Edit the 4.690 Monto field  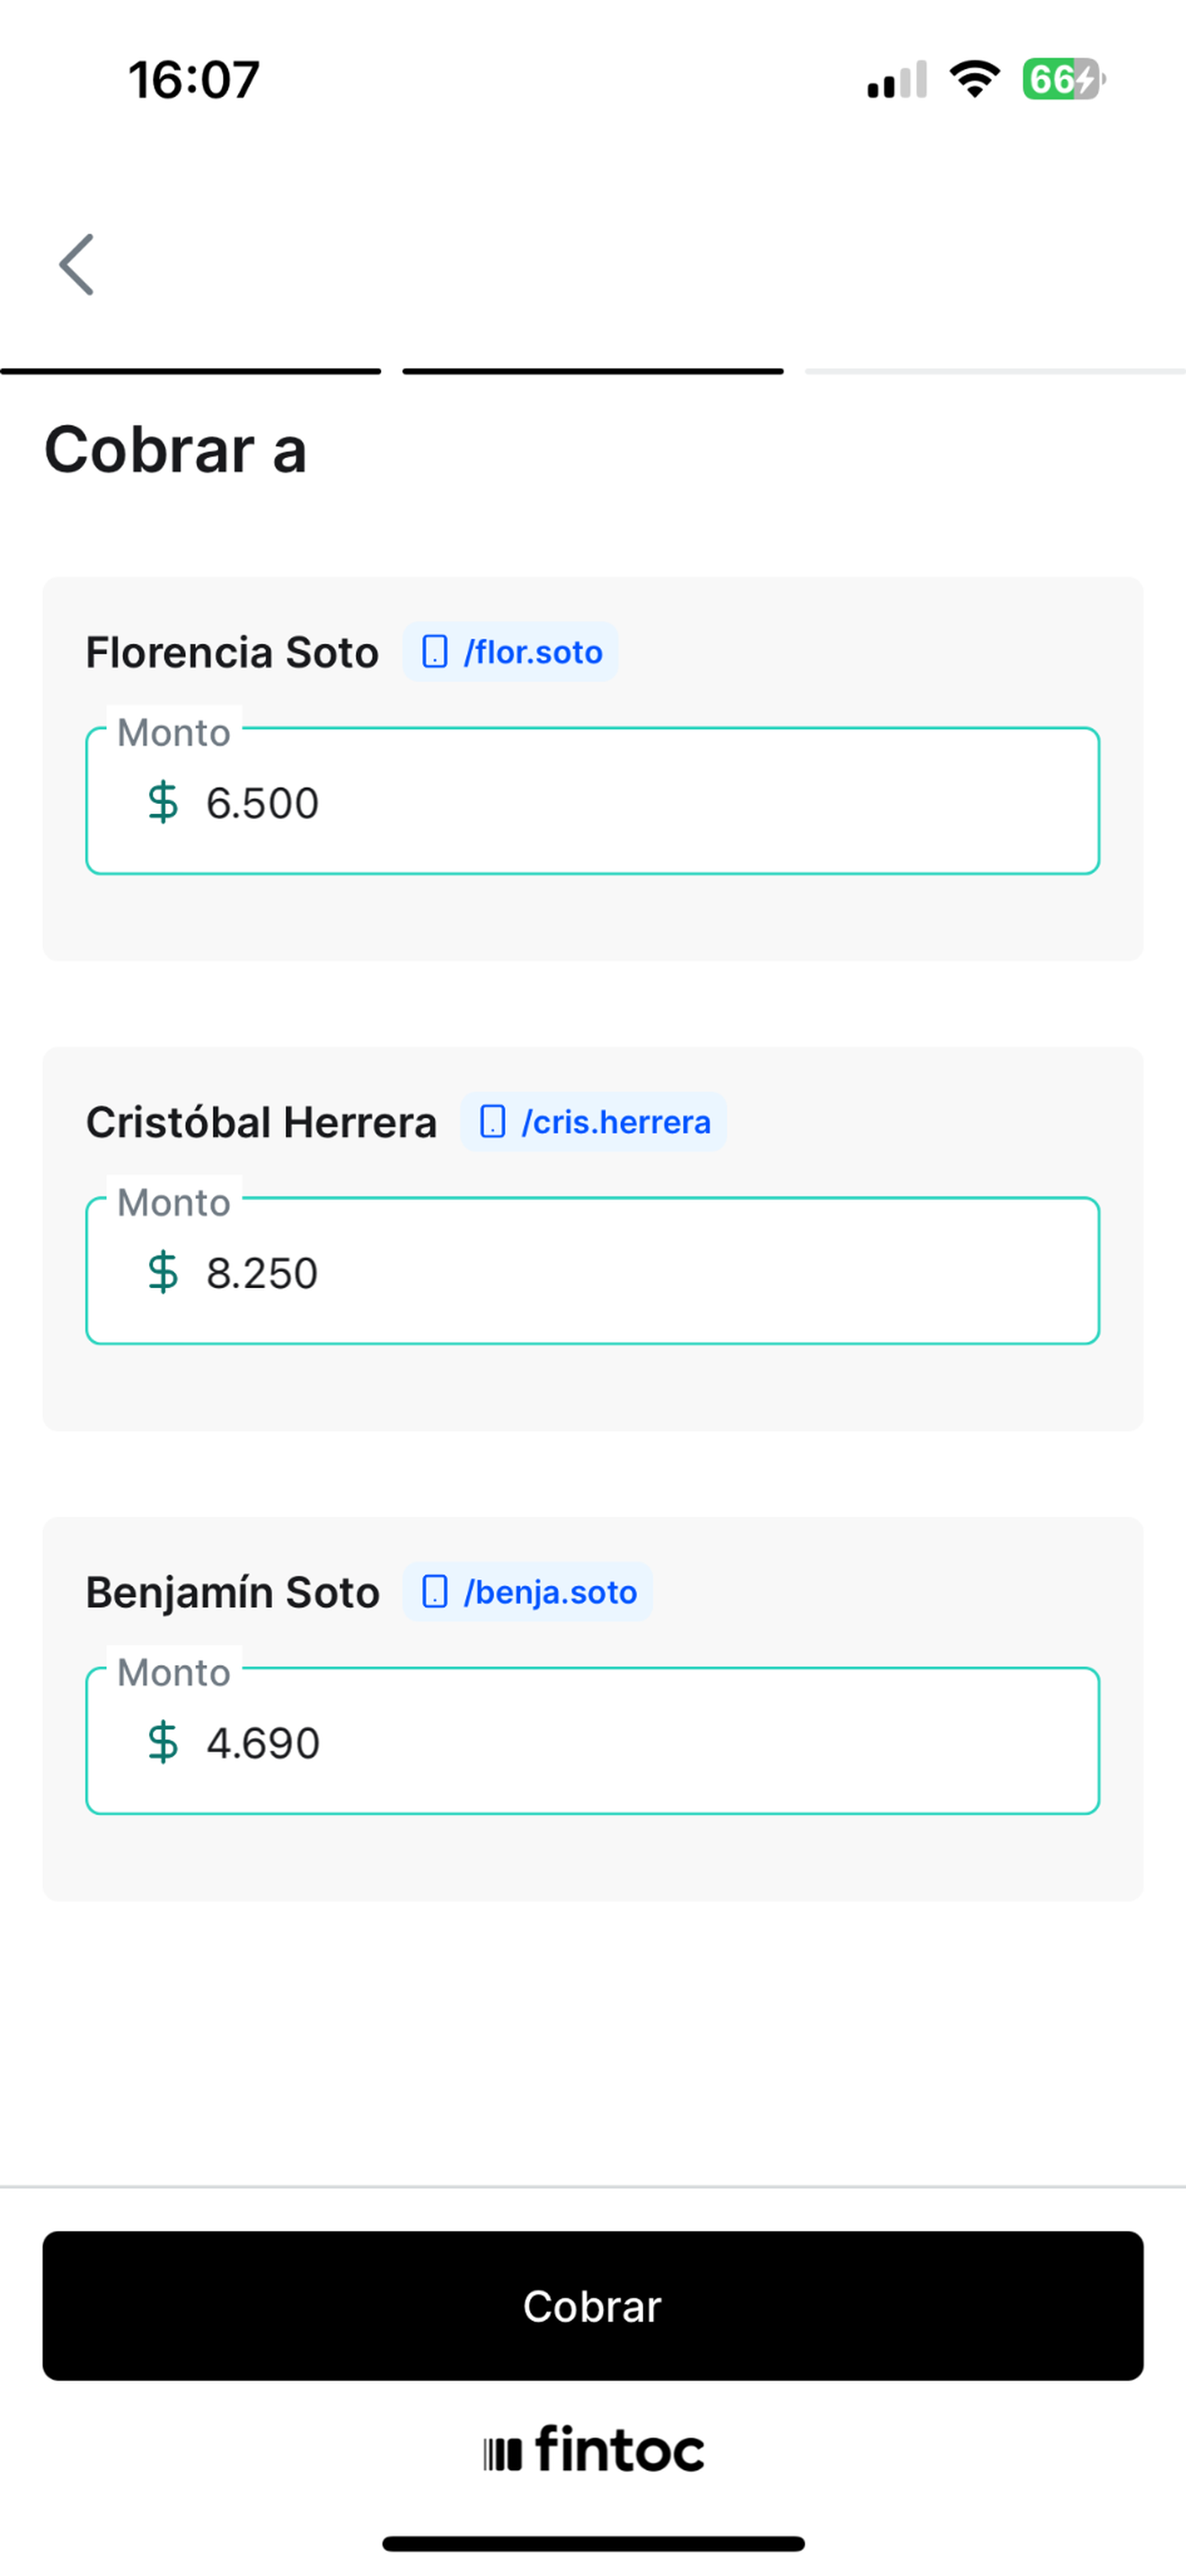pos(593,1741)
